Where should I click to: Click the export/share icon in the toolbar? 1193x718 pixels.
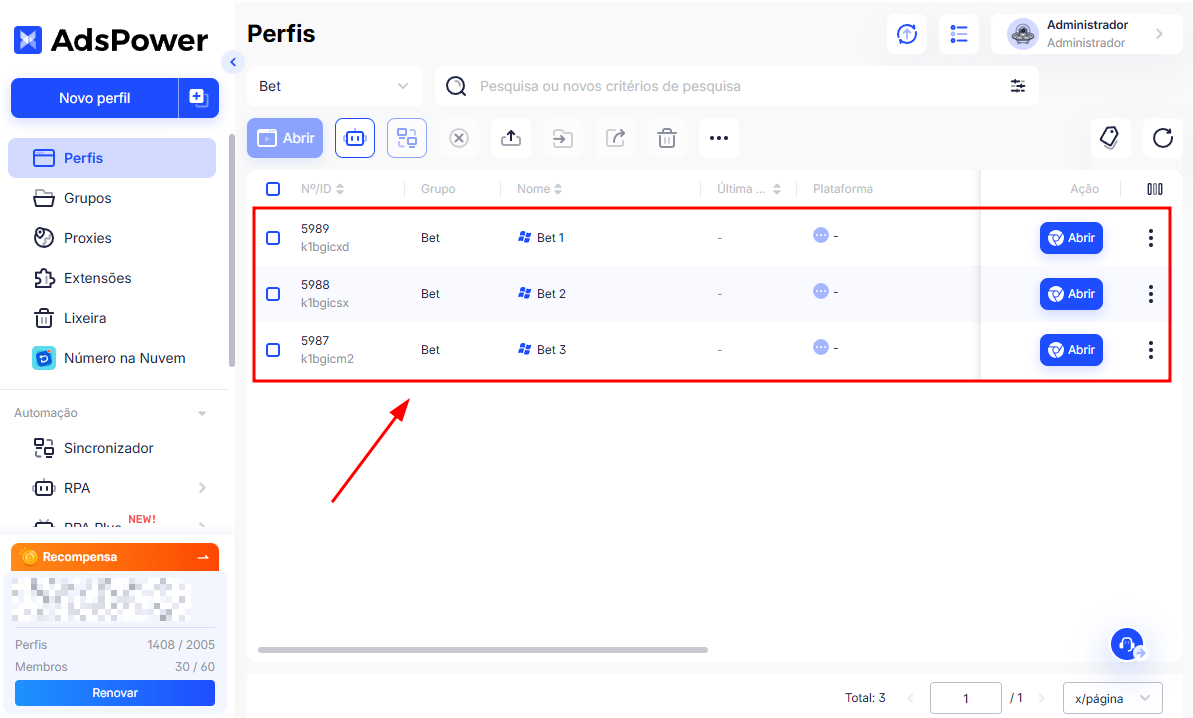coord(615,138)
